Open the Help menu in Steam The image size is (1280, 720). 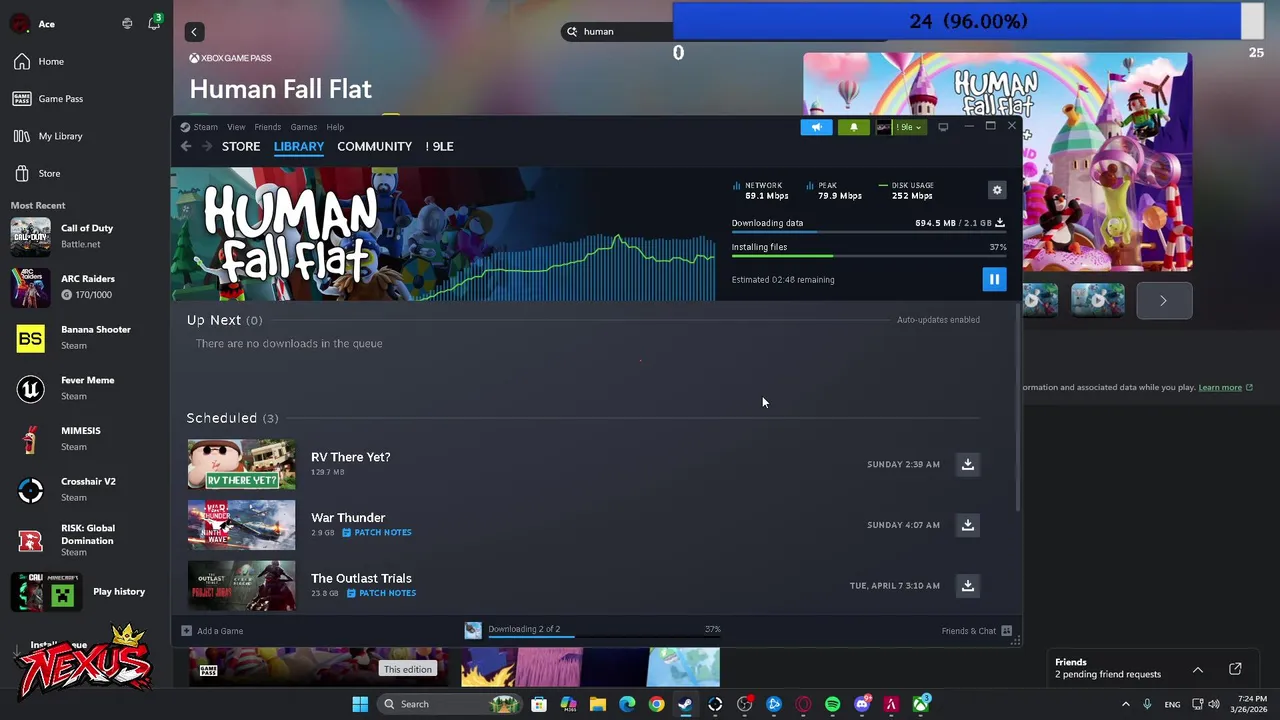coord(335,127)
